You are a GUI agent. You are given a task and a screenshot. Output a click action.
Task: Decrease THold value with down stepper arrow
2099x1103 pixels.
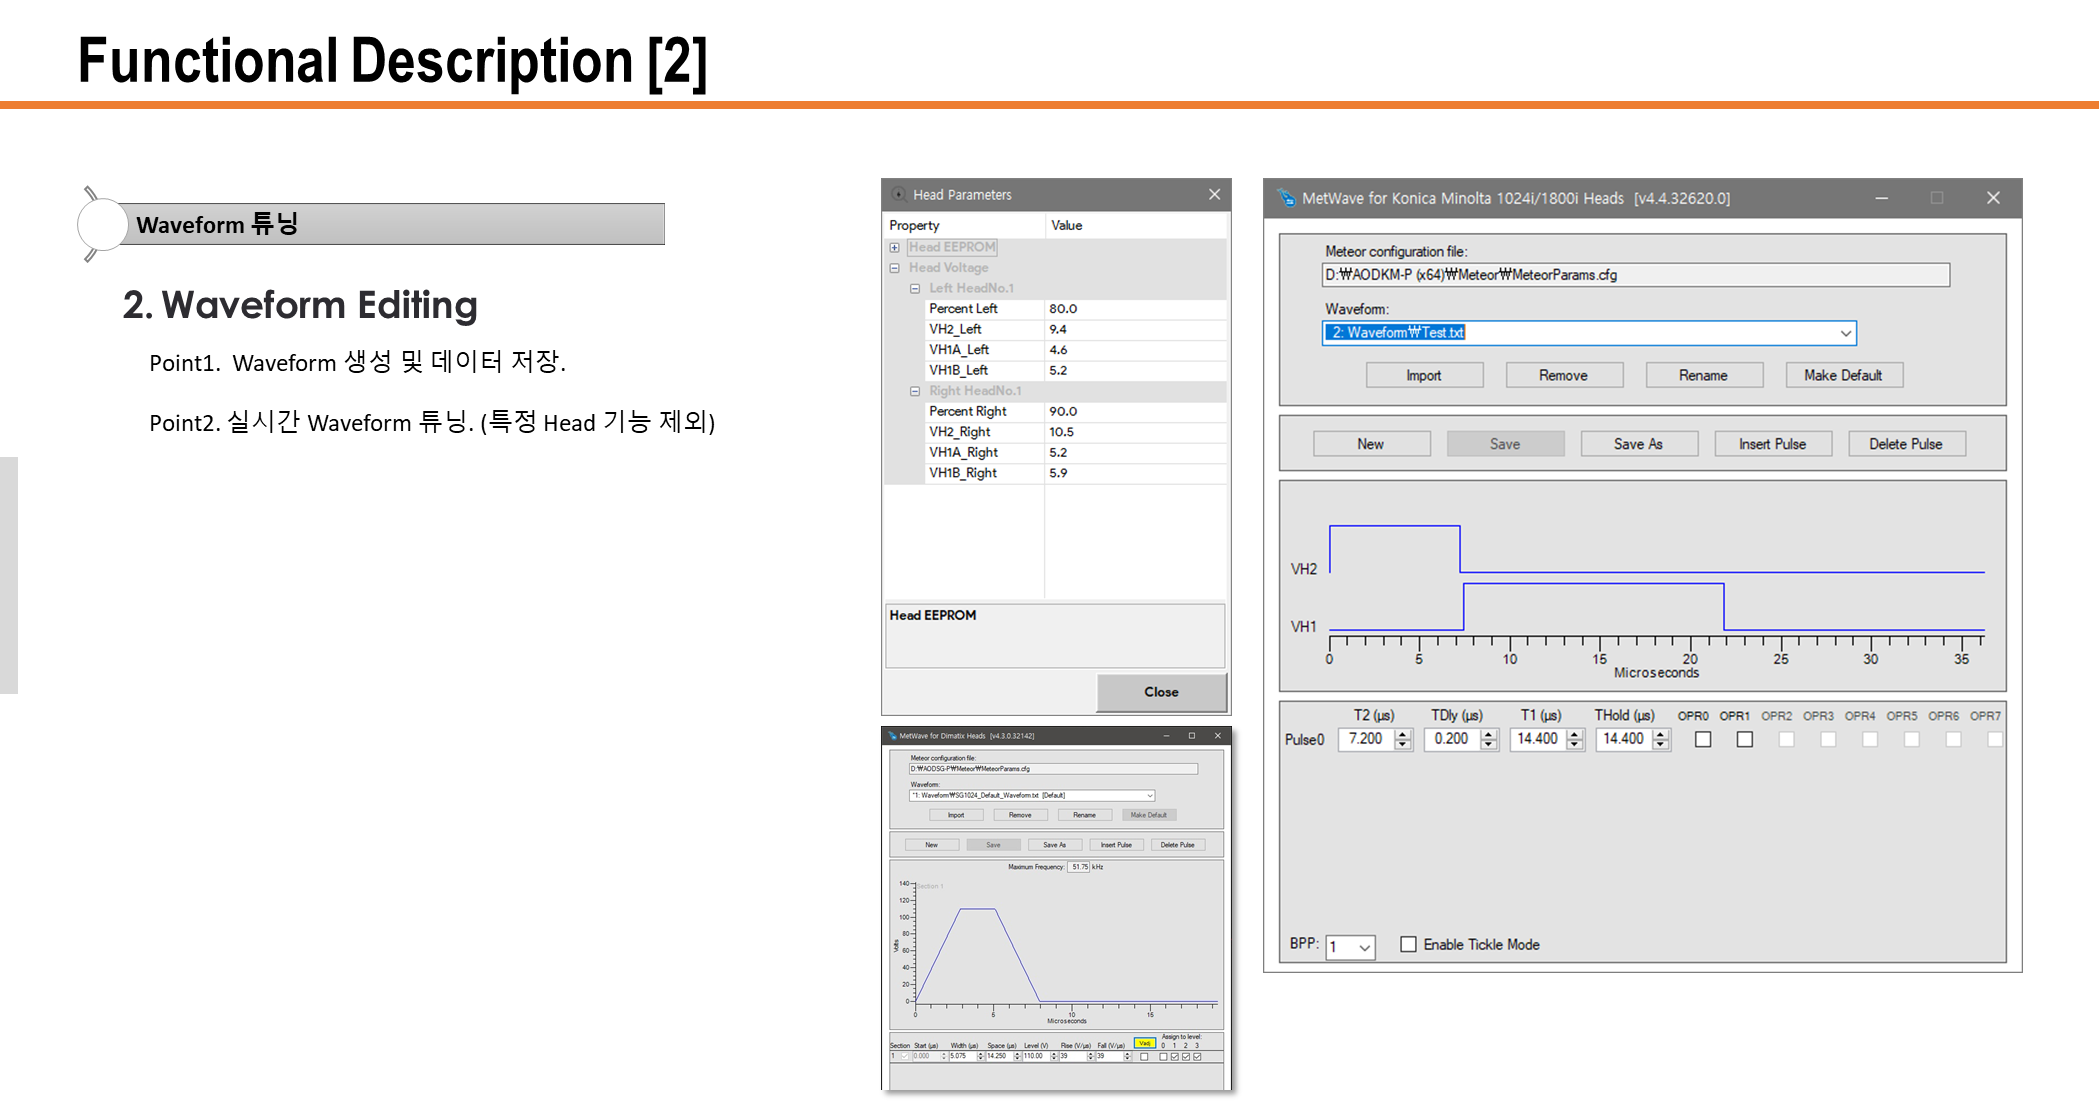click(x=1661, y=745)
